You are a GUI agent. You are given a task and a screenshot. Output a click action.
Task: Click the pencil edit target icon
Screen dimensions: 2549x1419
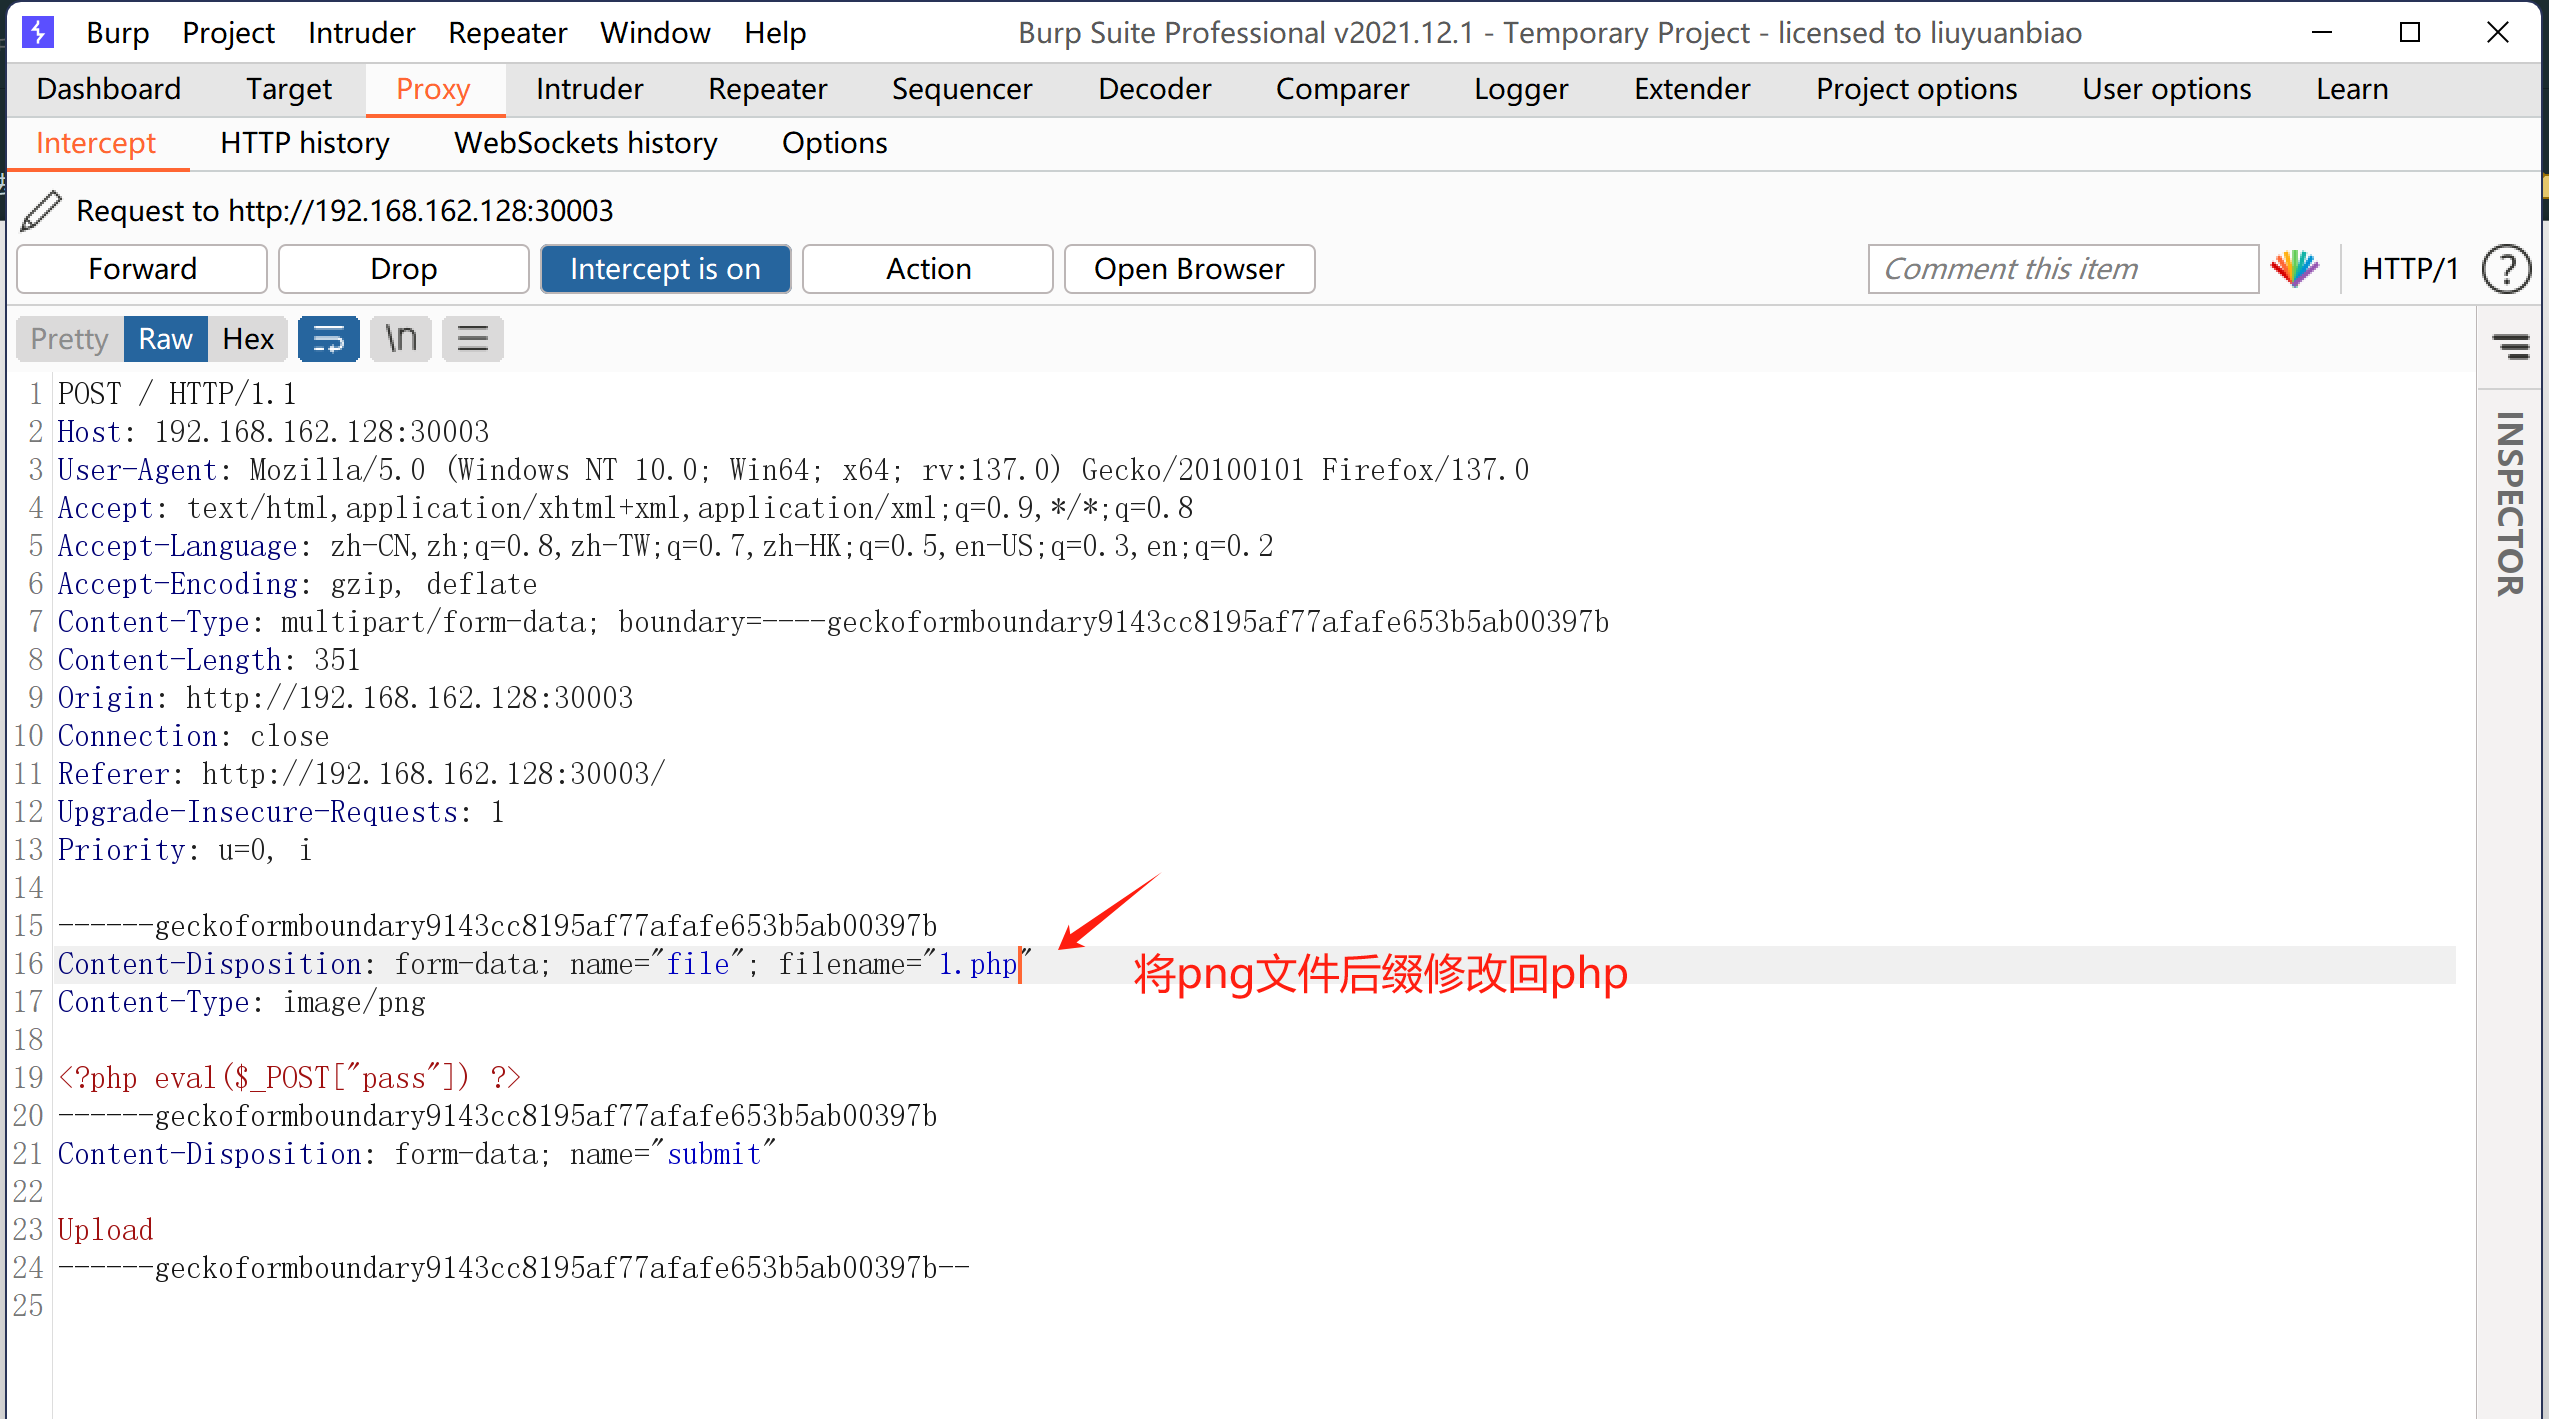41,211
